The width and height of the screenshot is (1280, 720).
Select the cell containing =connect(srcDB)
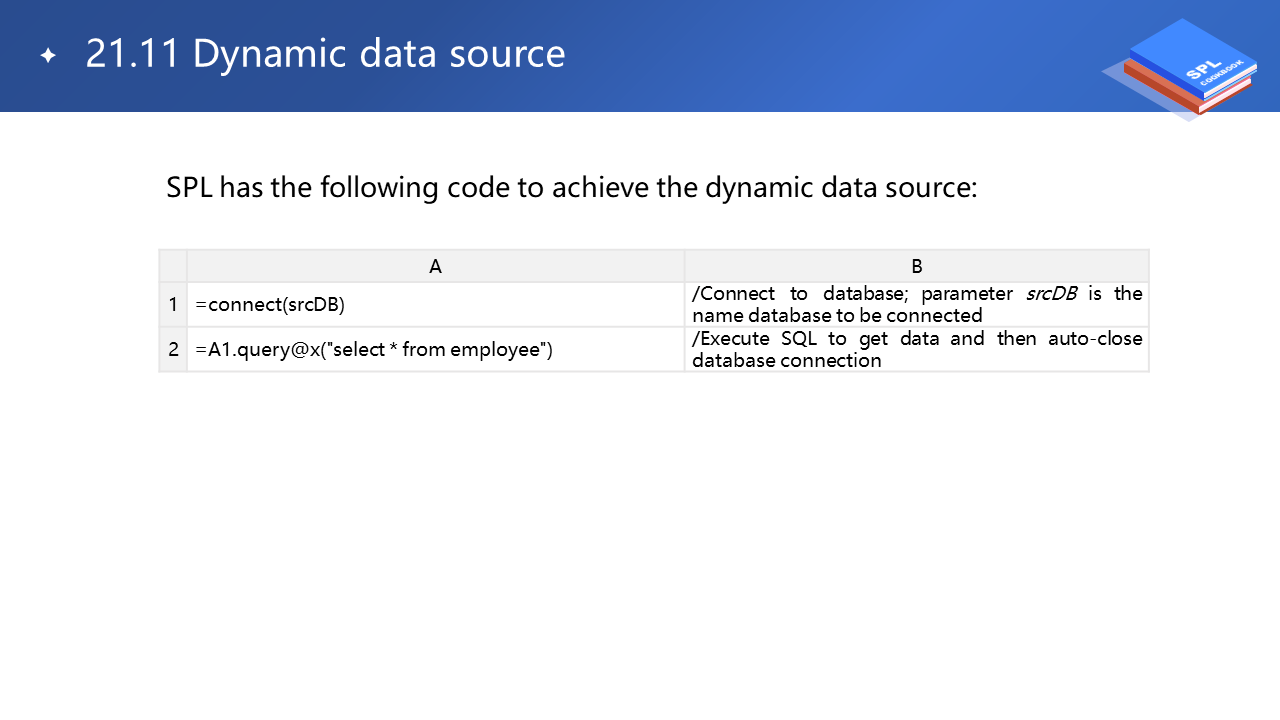[x=435, y=305]
